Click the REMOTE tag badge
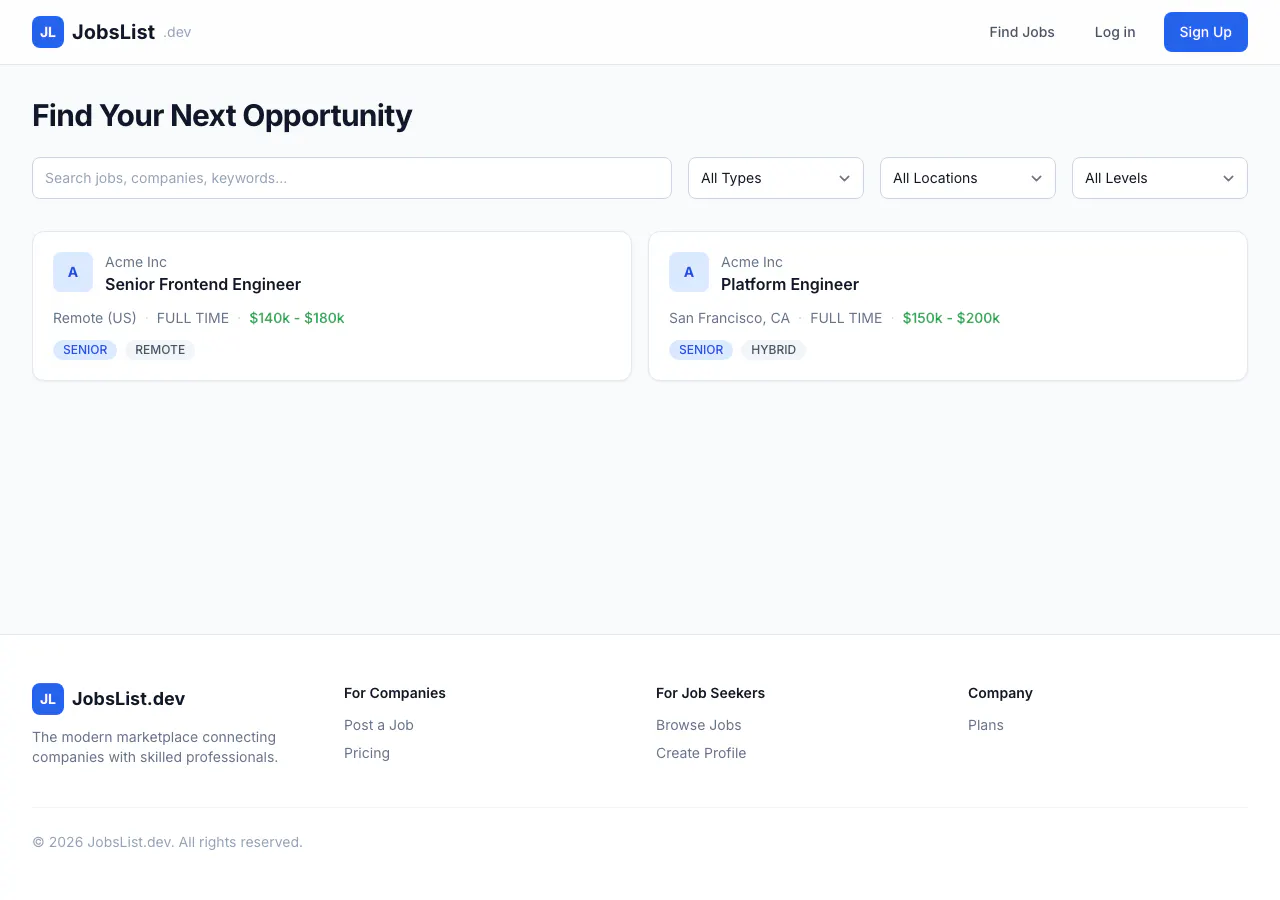 point(160,350)
